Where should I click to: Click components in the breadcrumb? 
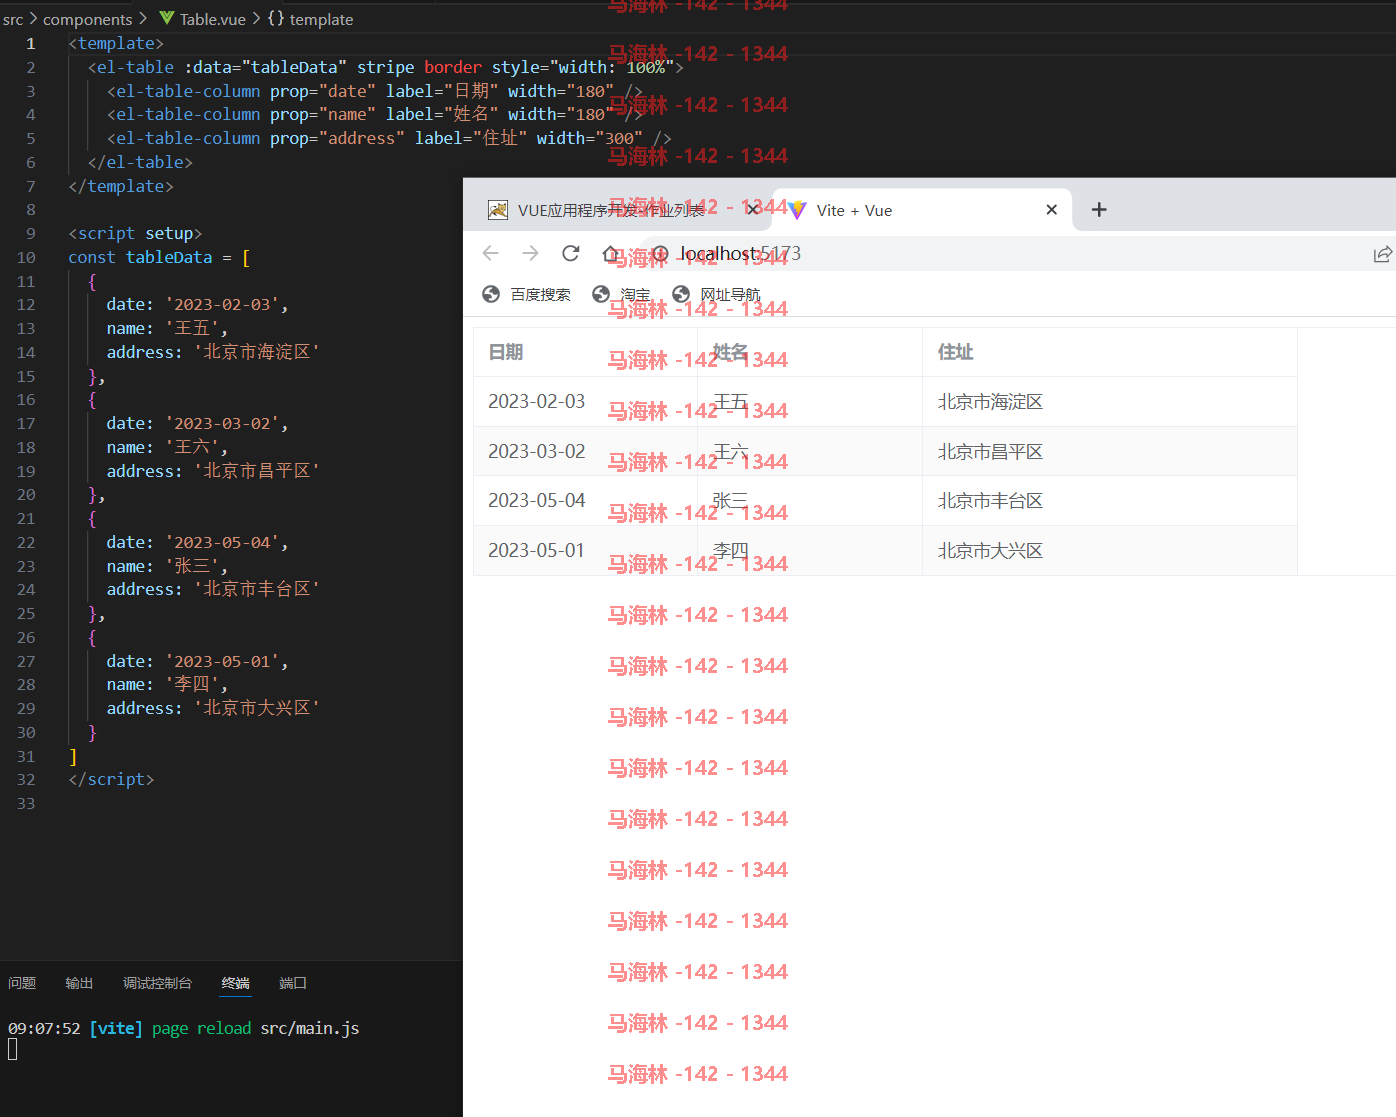pyautogui.click(x=87, y=19)
